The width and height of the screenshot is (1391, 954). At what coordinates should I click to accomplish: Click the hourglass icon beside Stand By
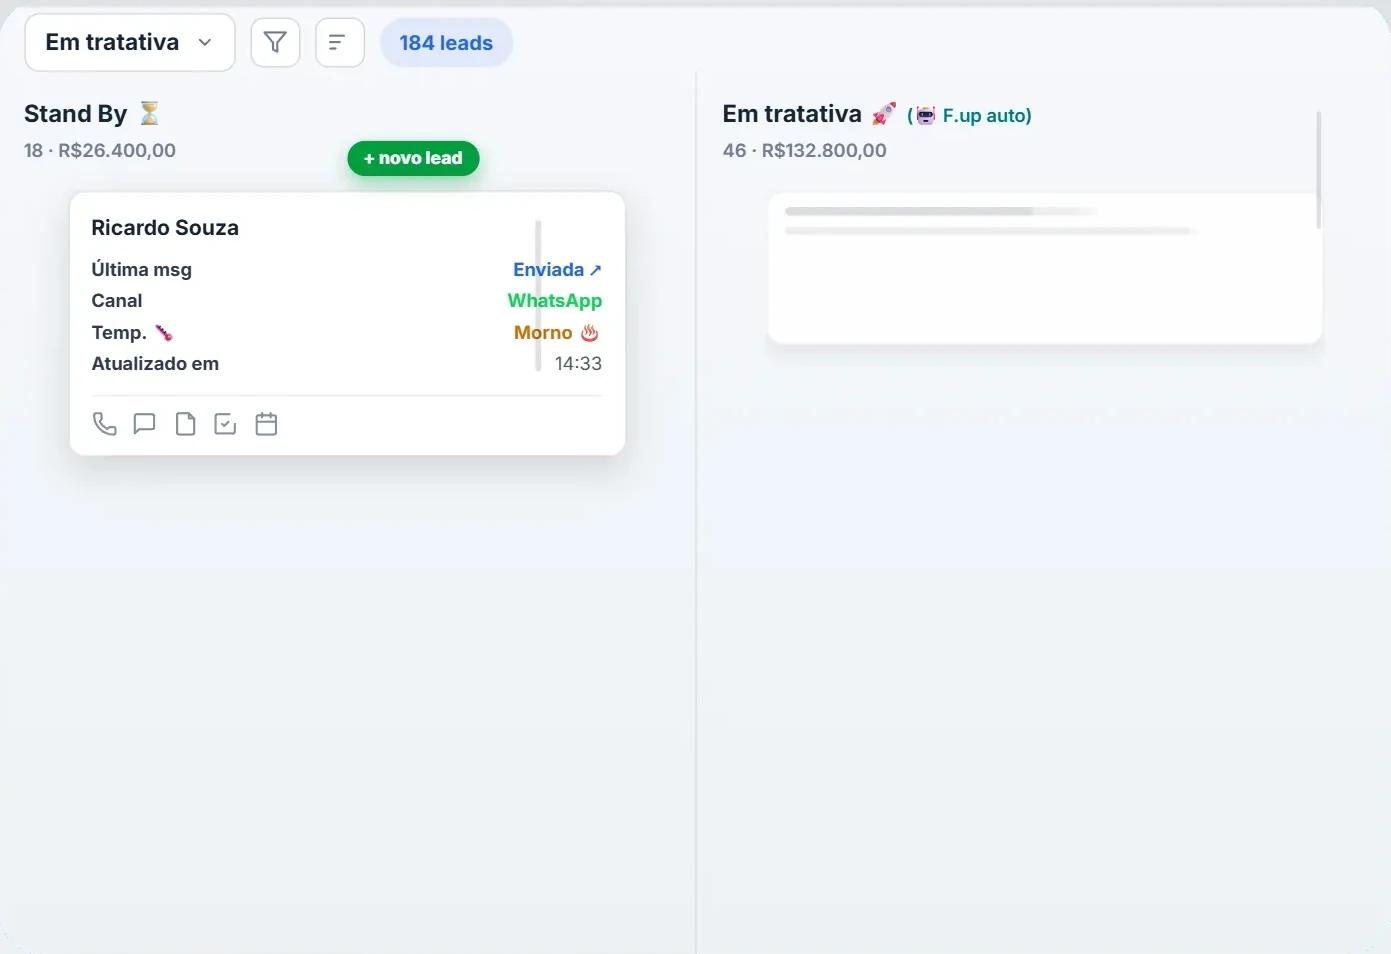(150, 113)
